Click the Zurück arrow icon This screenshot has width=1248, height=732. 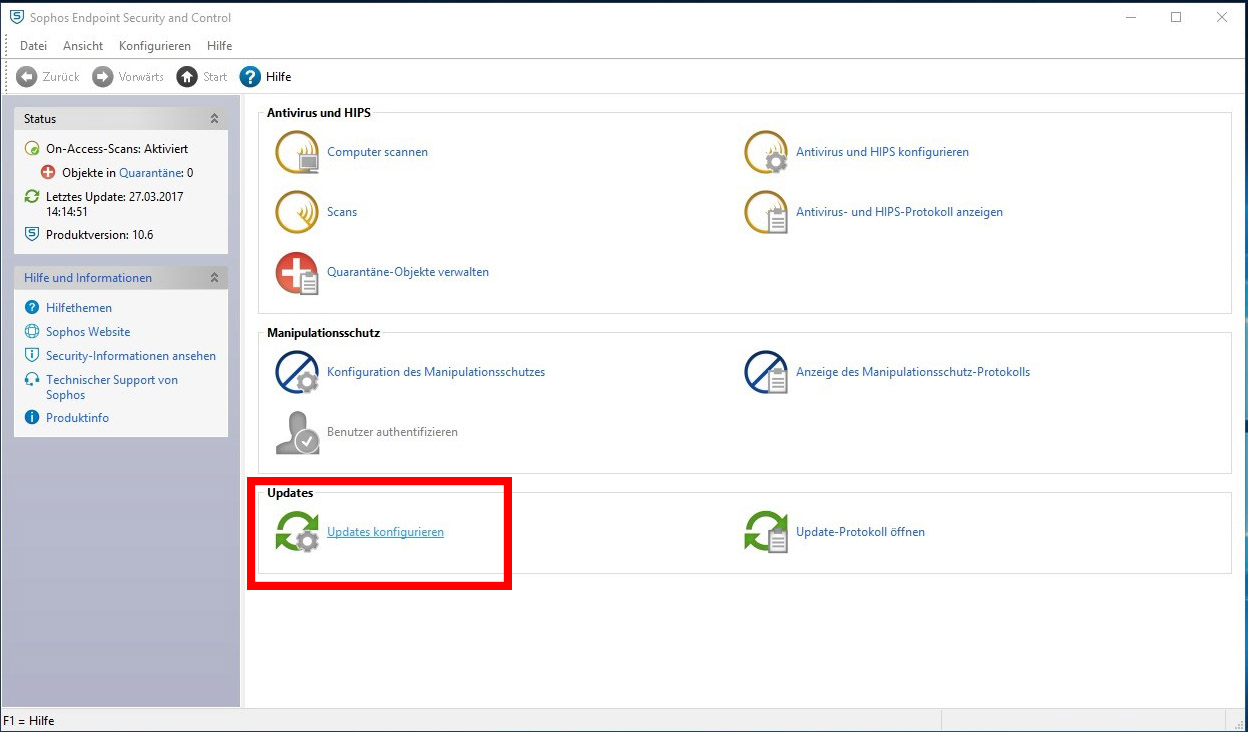[27, 77]
